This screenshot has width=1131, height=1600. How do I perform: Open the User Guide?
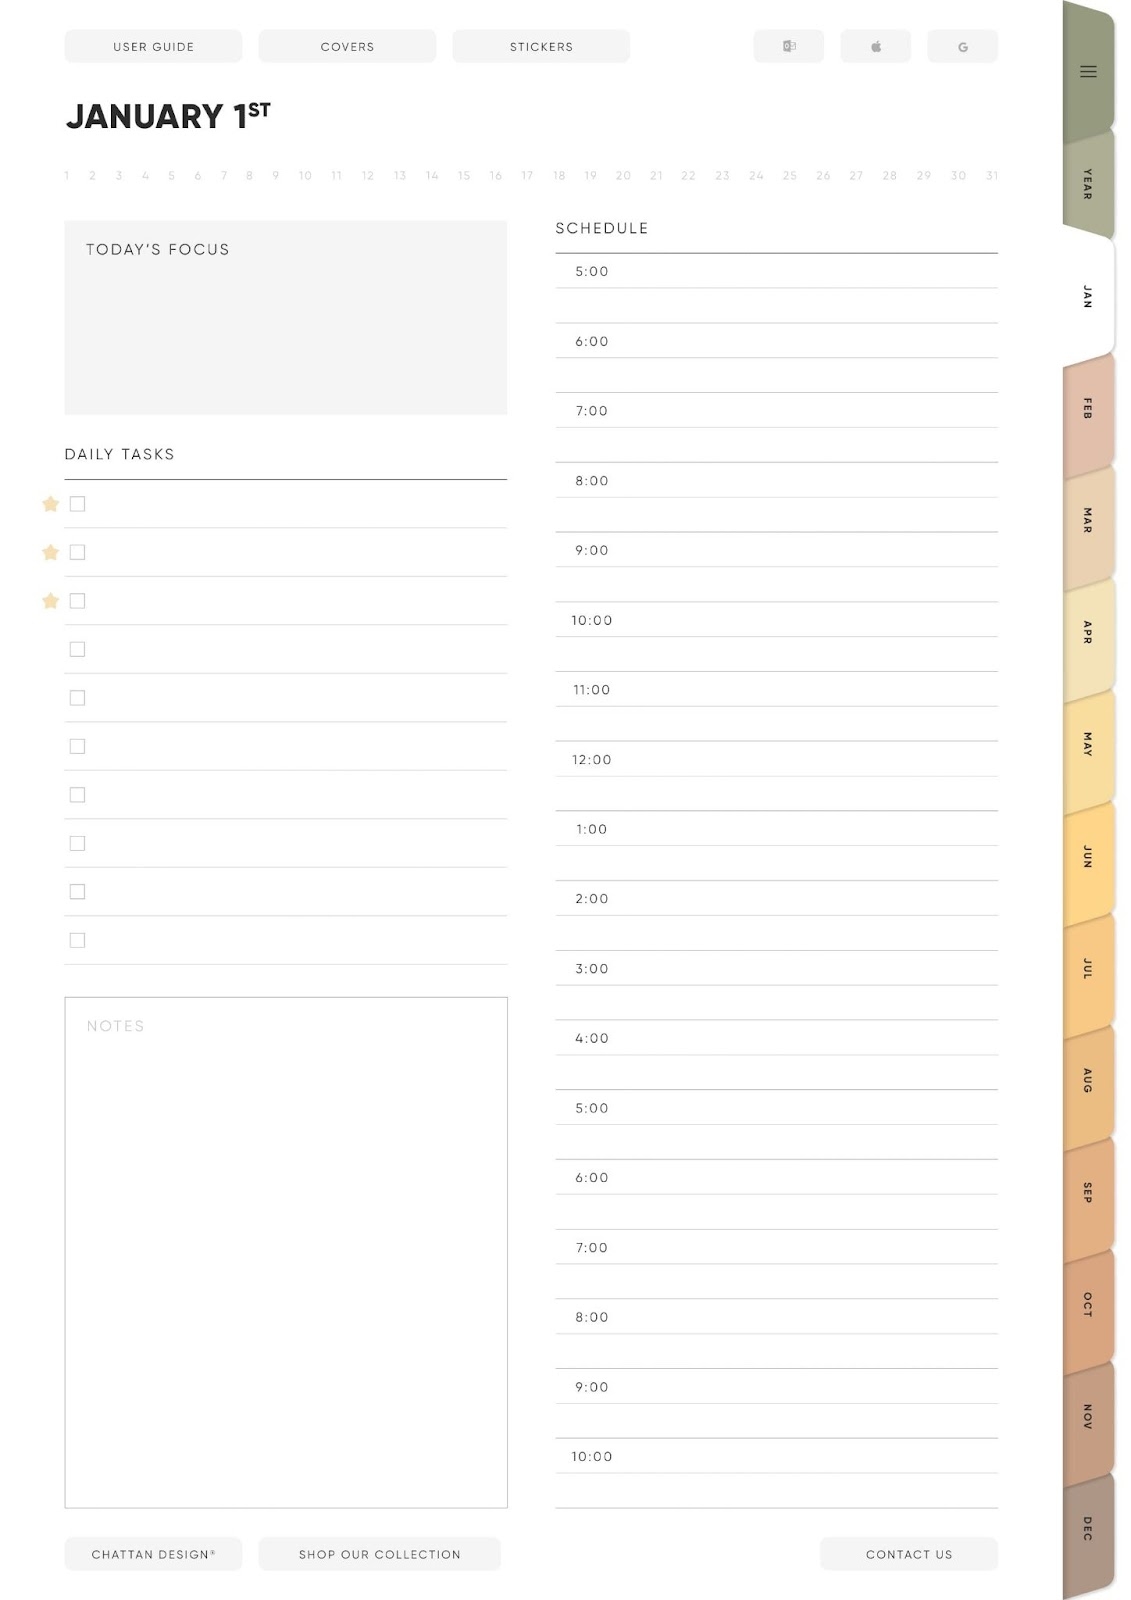[x=153, y=46]
